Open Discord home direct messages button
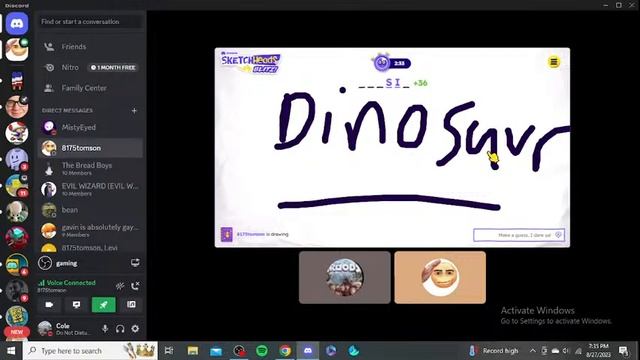640x360 pixels. click(x=17, y=24)
